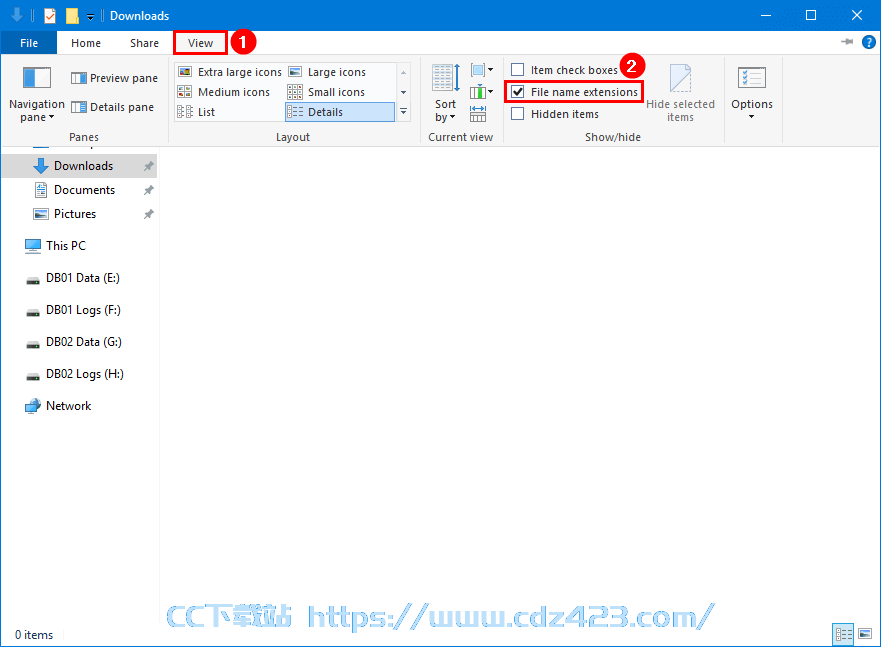The height and width of the screenshot is (647, 881).
Task: Open DB02 Logs (H:) drive
Action: (x=75, y=374)
